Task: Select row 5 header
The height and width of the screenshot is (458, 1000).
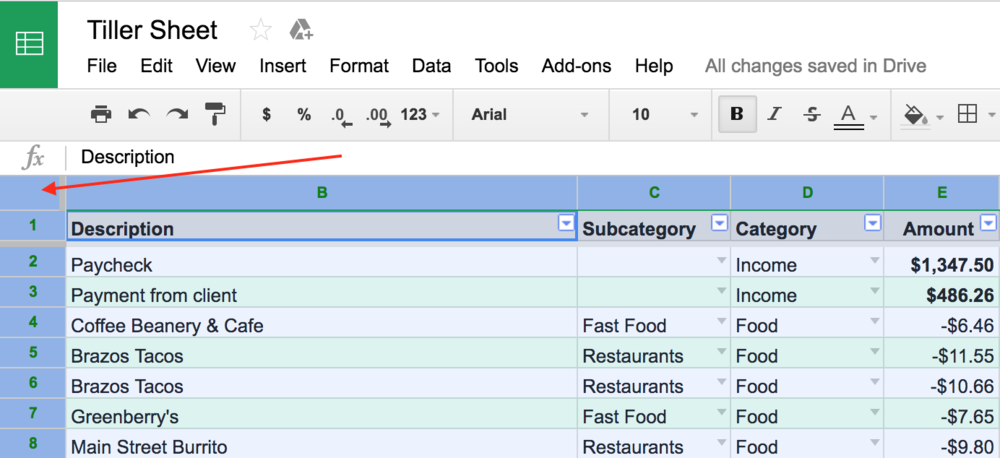Action: pyautogui.click(x=33, y=352)
